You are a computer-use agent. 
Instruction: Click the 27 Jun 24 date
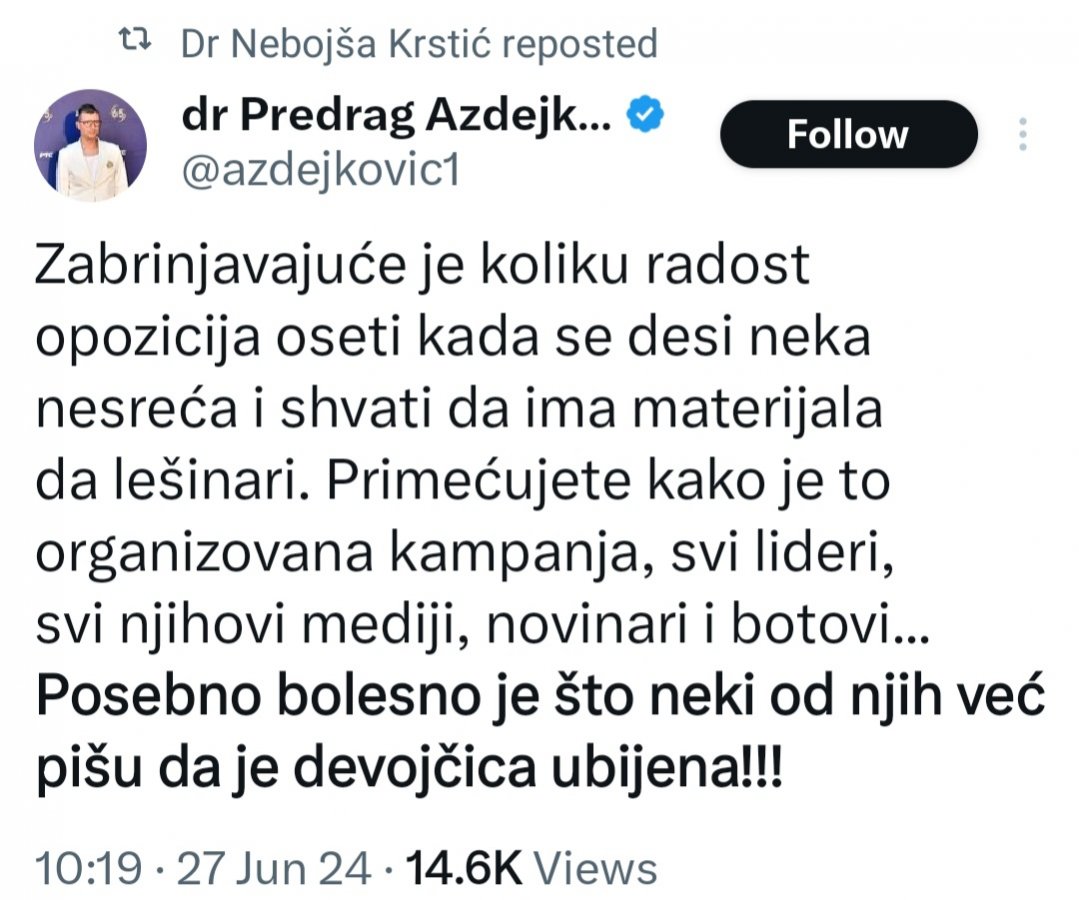pos(272,867)
